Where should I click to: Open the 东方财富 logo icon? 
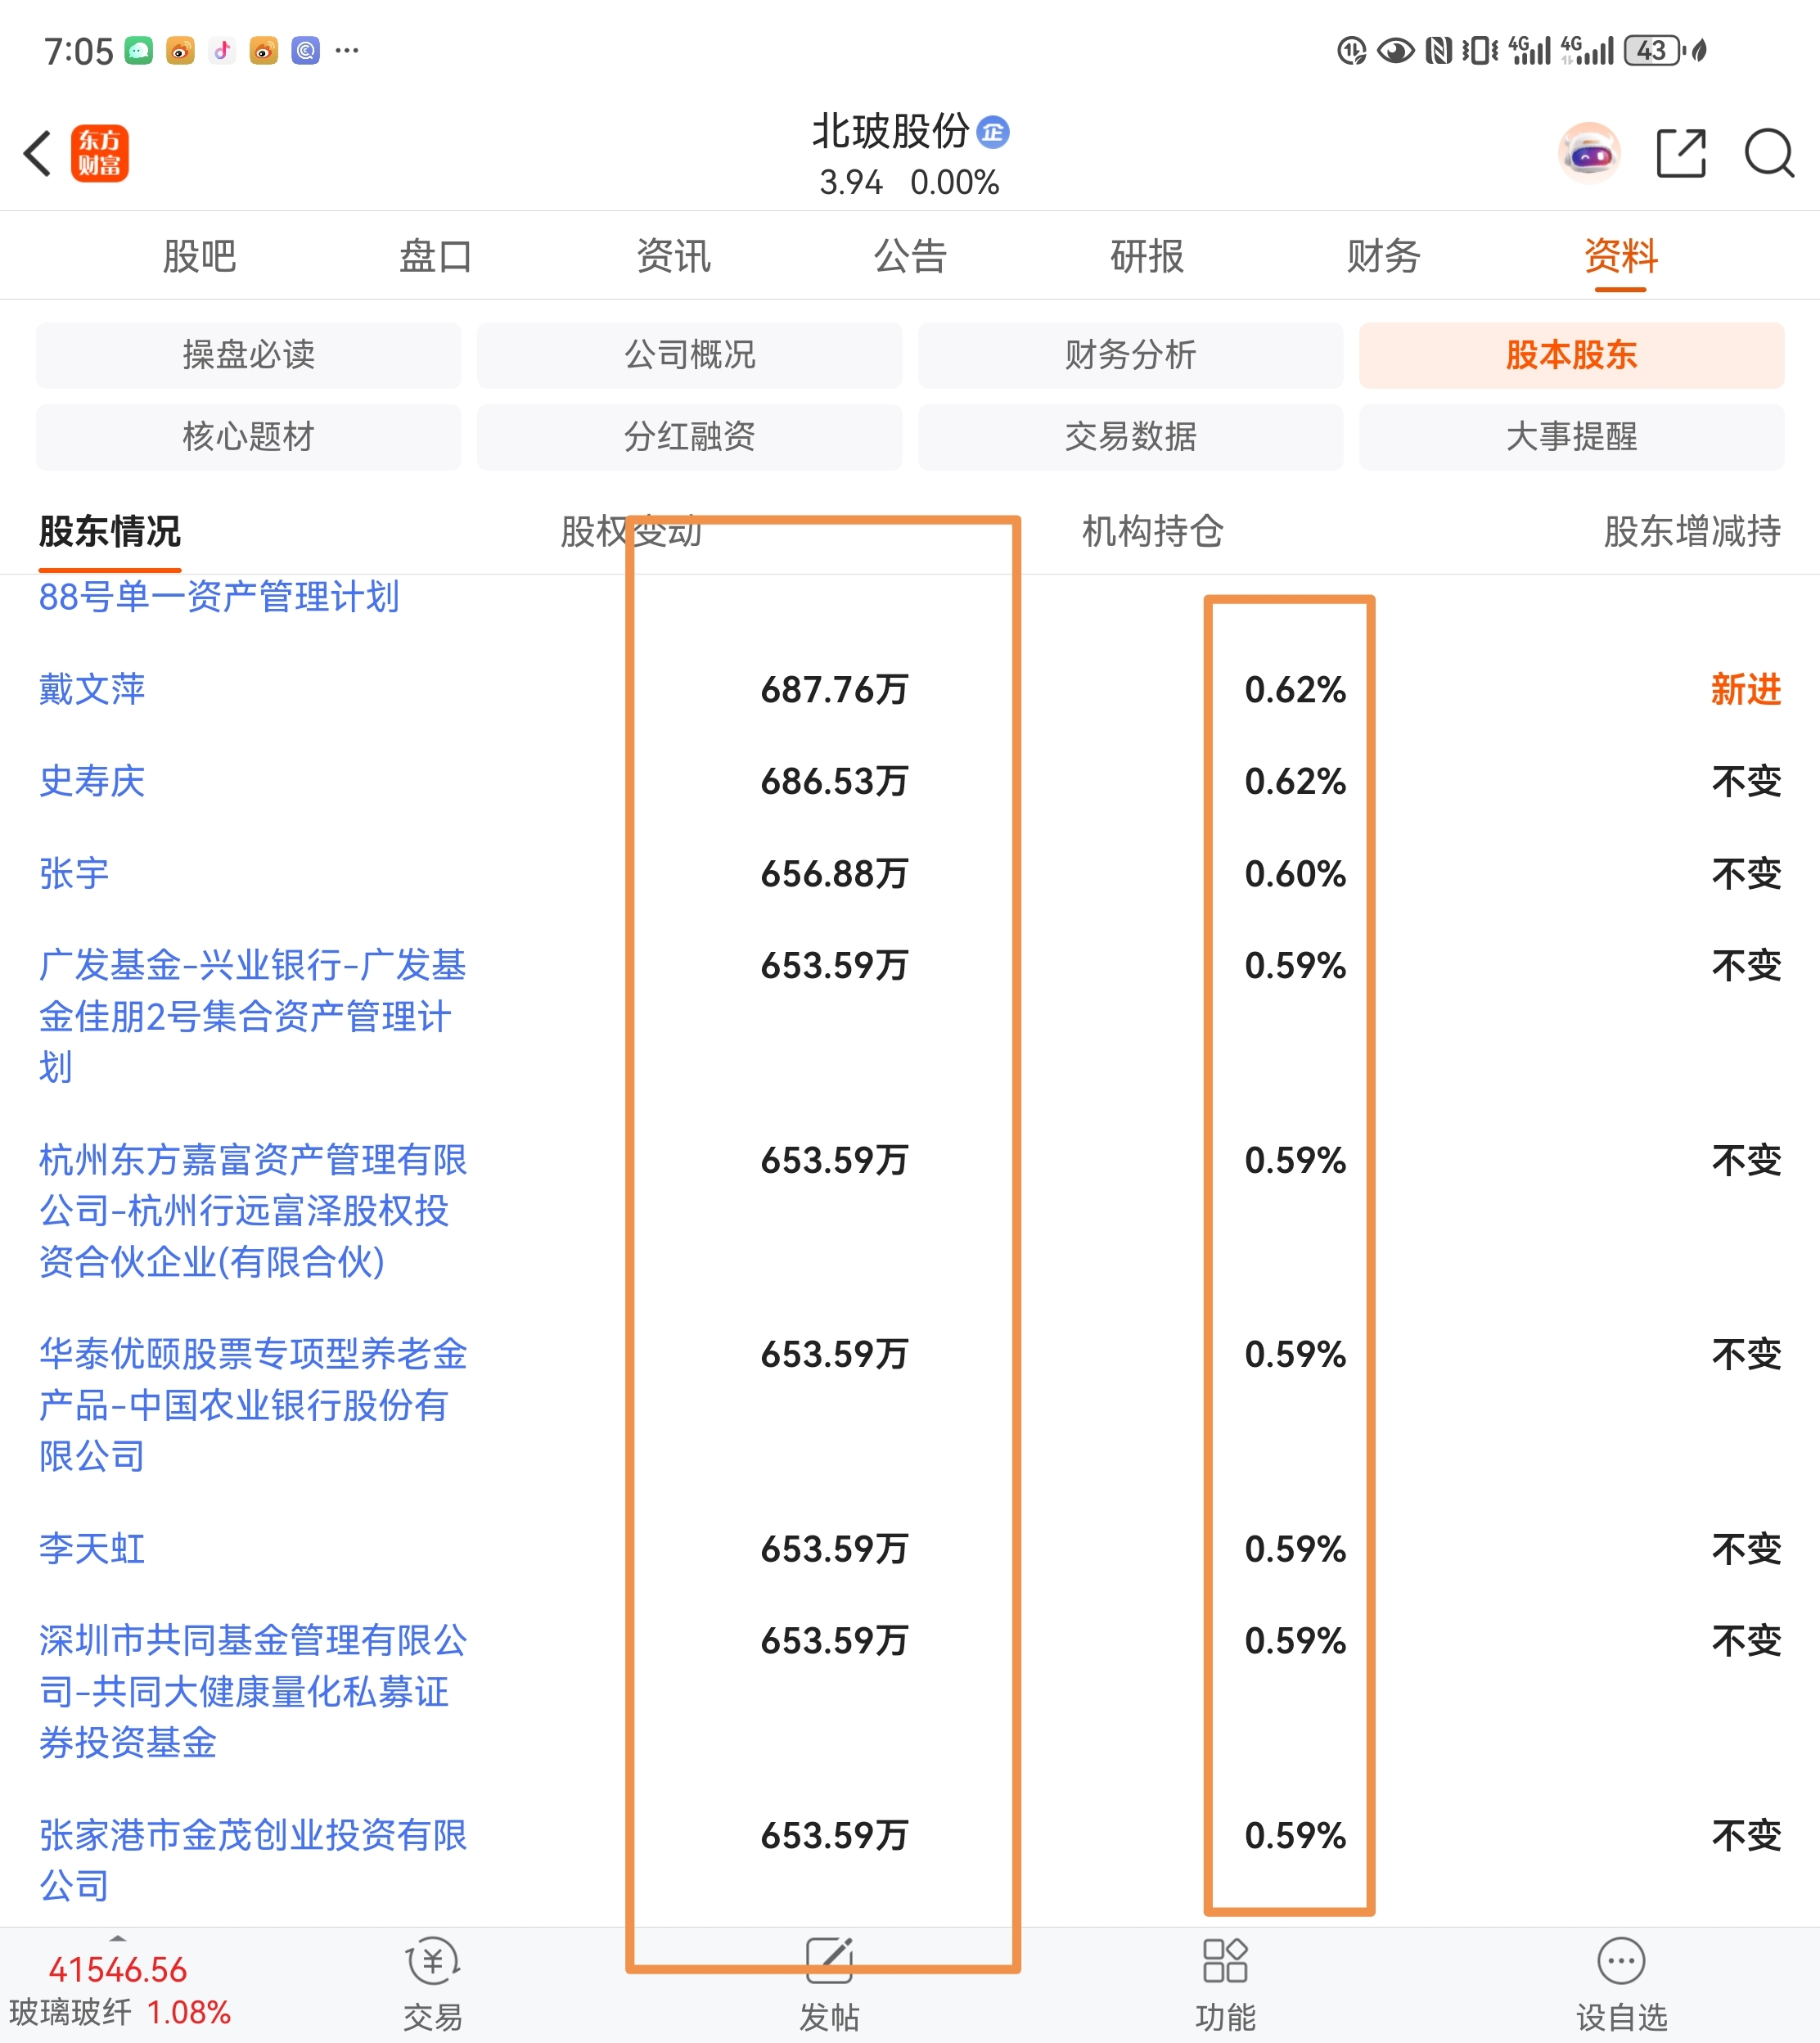[x=100, y=153]
